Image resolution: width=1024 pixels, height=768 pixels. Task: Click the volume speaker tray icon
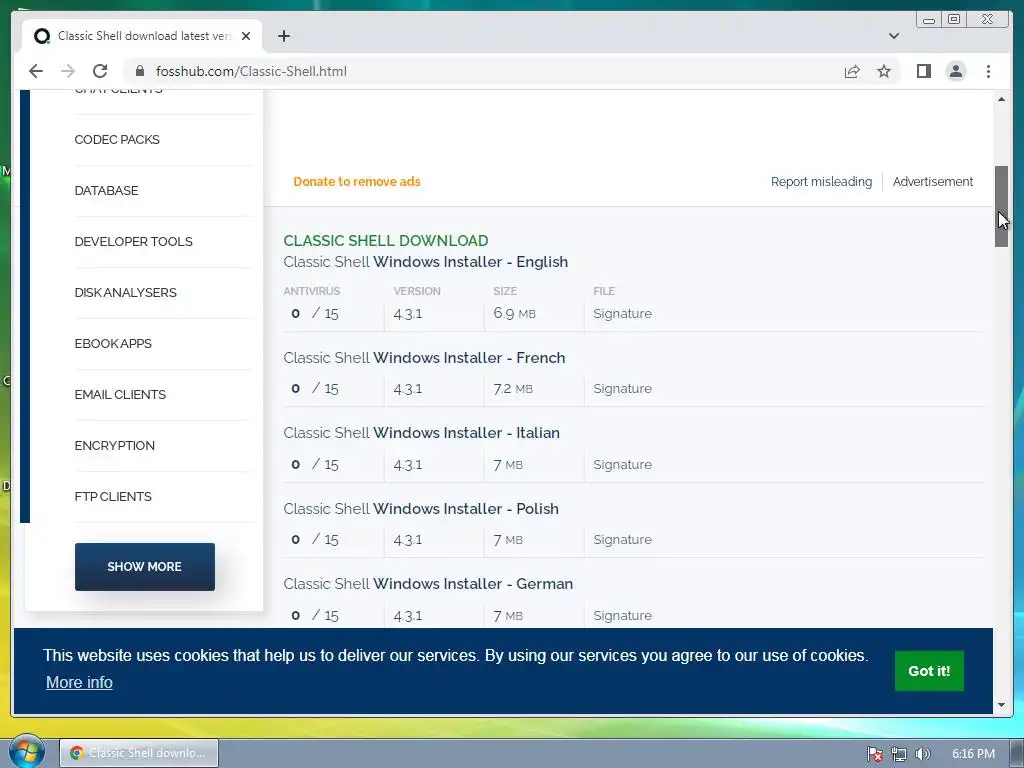click(x=922, y=754)
